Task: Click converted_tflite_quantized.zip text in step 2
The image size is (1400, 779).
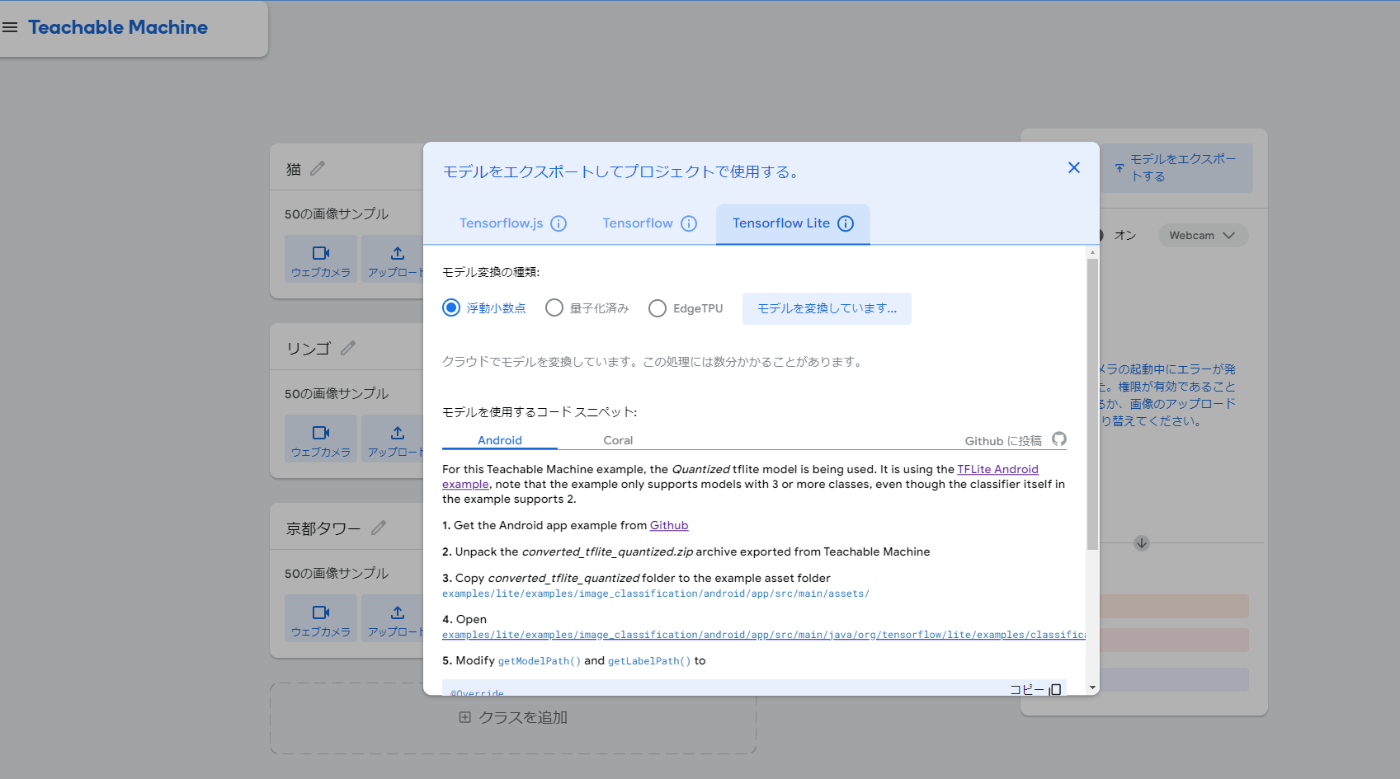Action: pyautogui.click(x=608, y=552)
